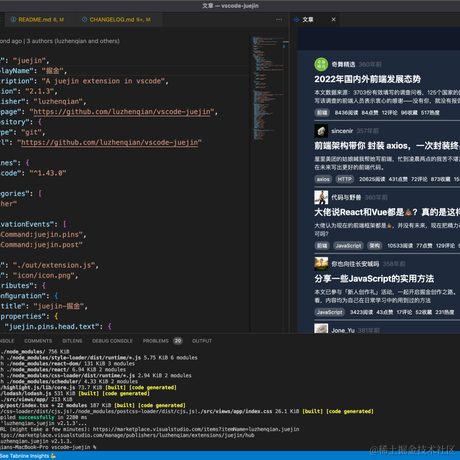Open article 2022年国内外前端发展态势
Image resolution: width=460 pixels, height=460 pixels.
(x=367, y=79)
